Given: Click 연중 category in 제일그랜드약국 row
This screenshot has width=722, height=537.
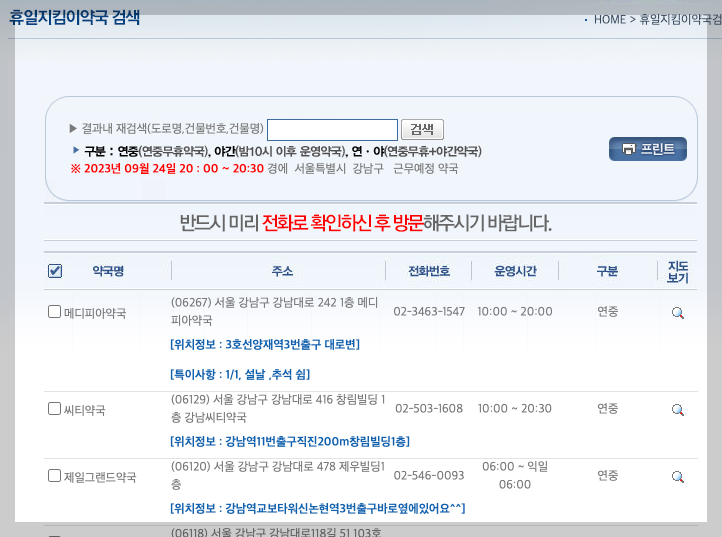Looking at the screenshot, I should [607, 475].
